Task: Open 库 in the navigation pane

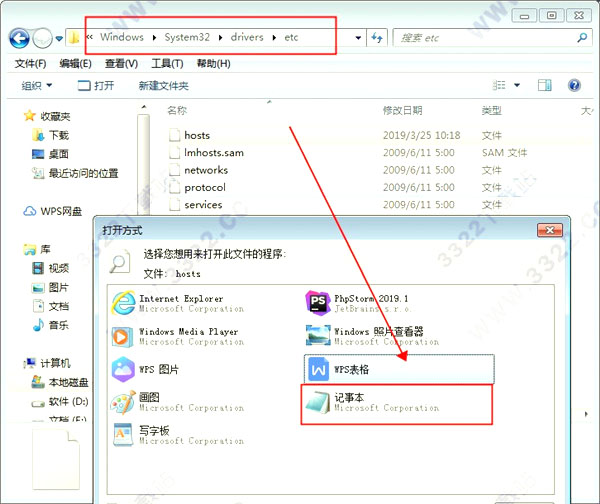Action: 37,249
